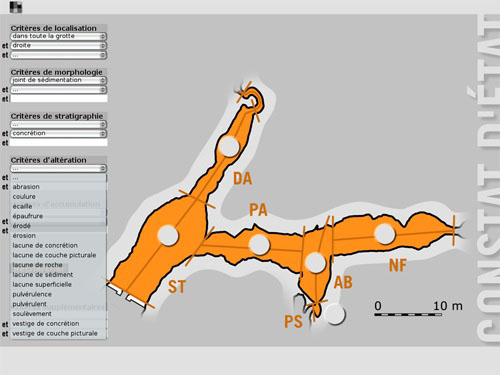Select 'pulvérulent' in the altération list
This screenshot has height=375, width=500.
coord(59,304)
